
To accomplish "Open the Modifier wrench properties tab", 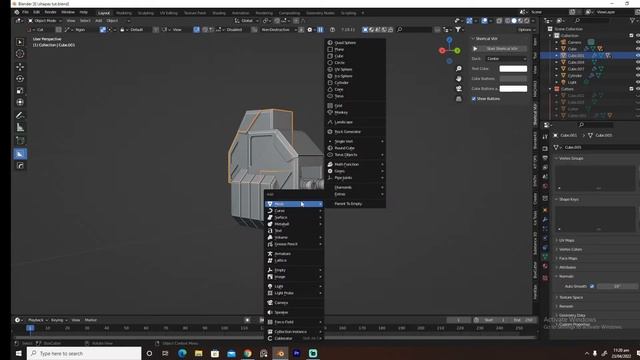I will pyautogui.click(x=545, y=220).
